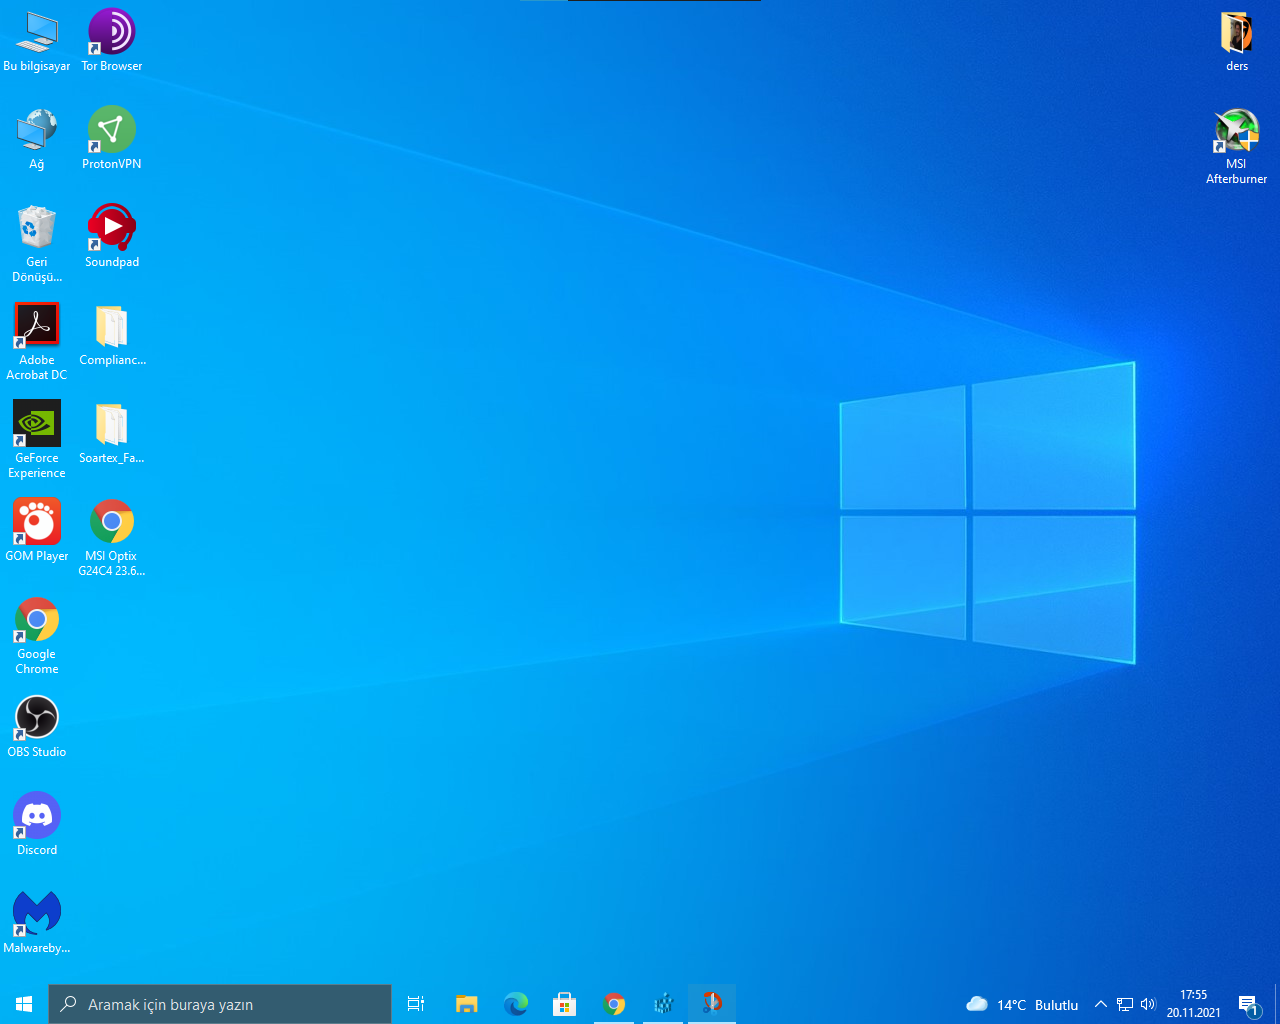Select the ders folder on the desktop
1280x1024 pixels.
click(1237, 41)
